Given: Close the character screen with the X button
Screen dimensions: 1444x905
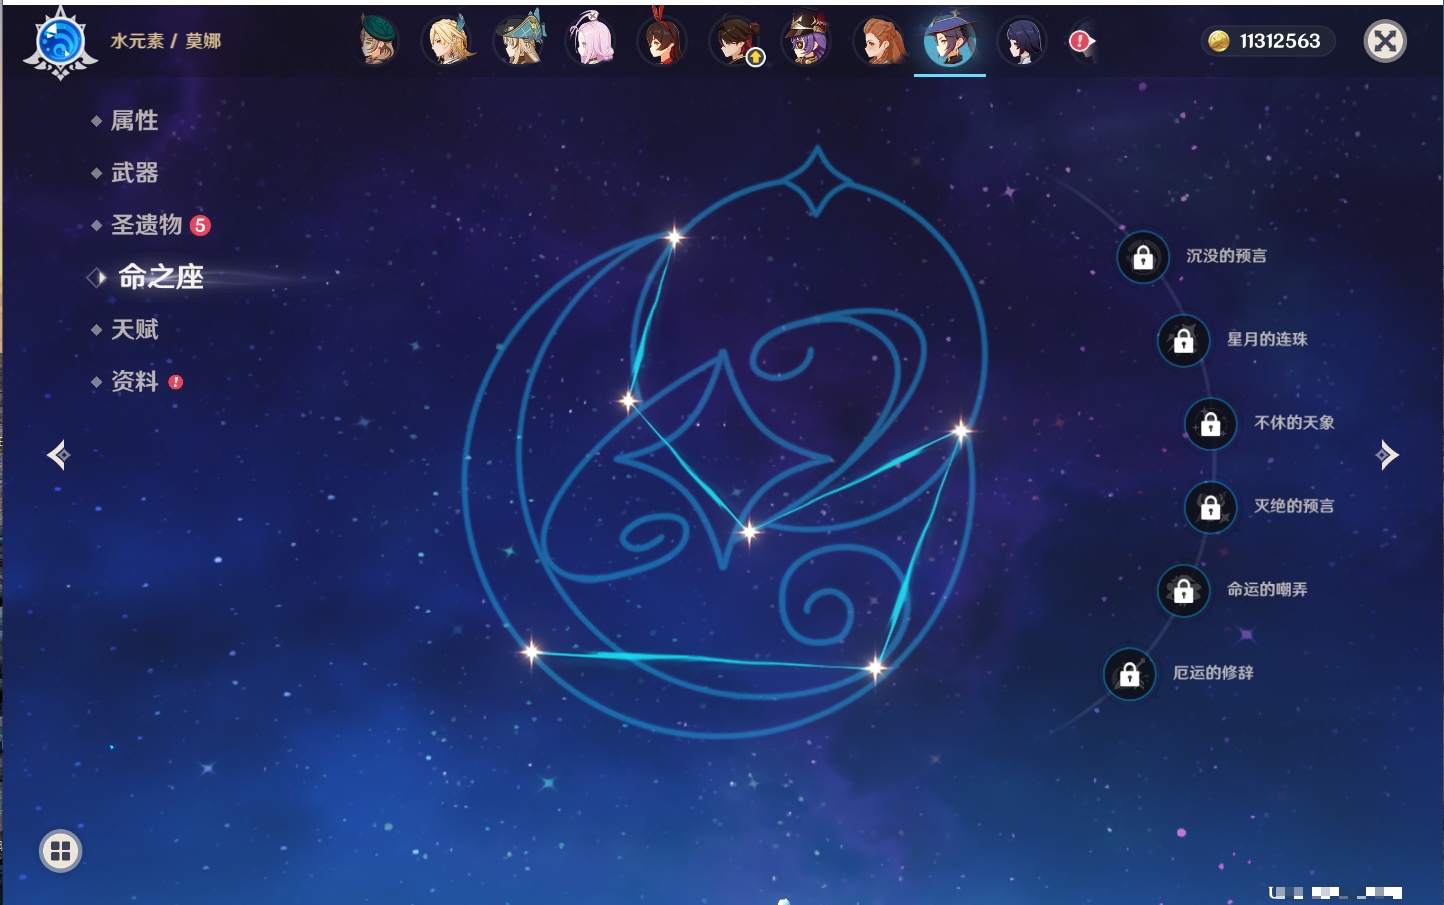Looking at the screenshot, I should click(1385, 41).
